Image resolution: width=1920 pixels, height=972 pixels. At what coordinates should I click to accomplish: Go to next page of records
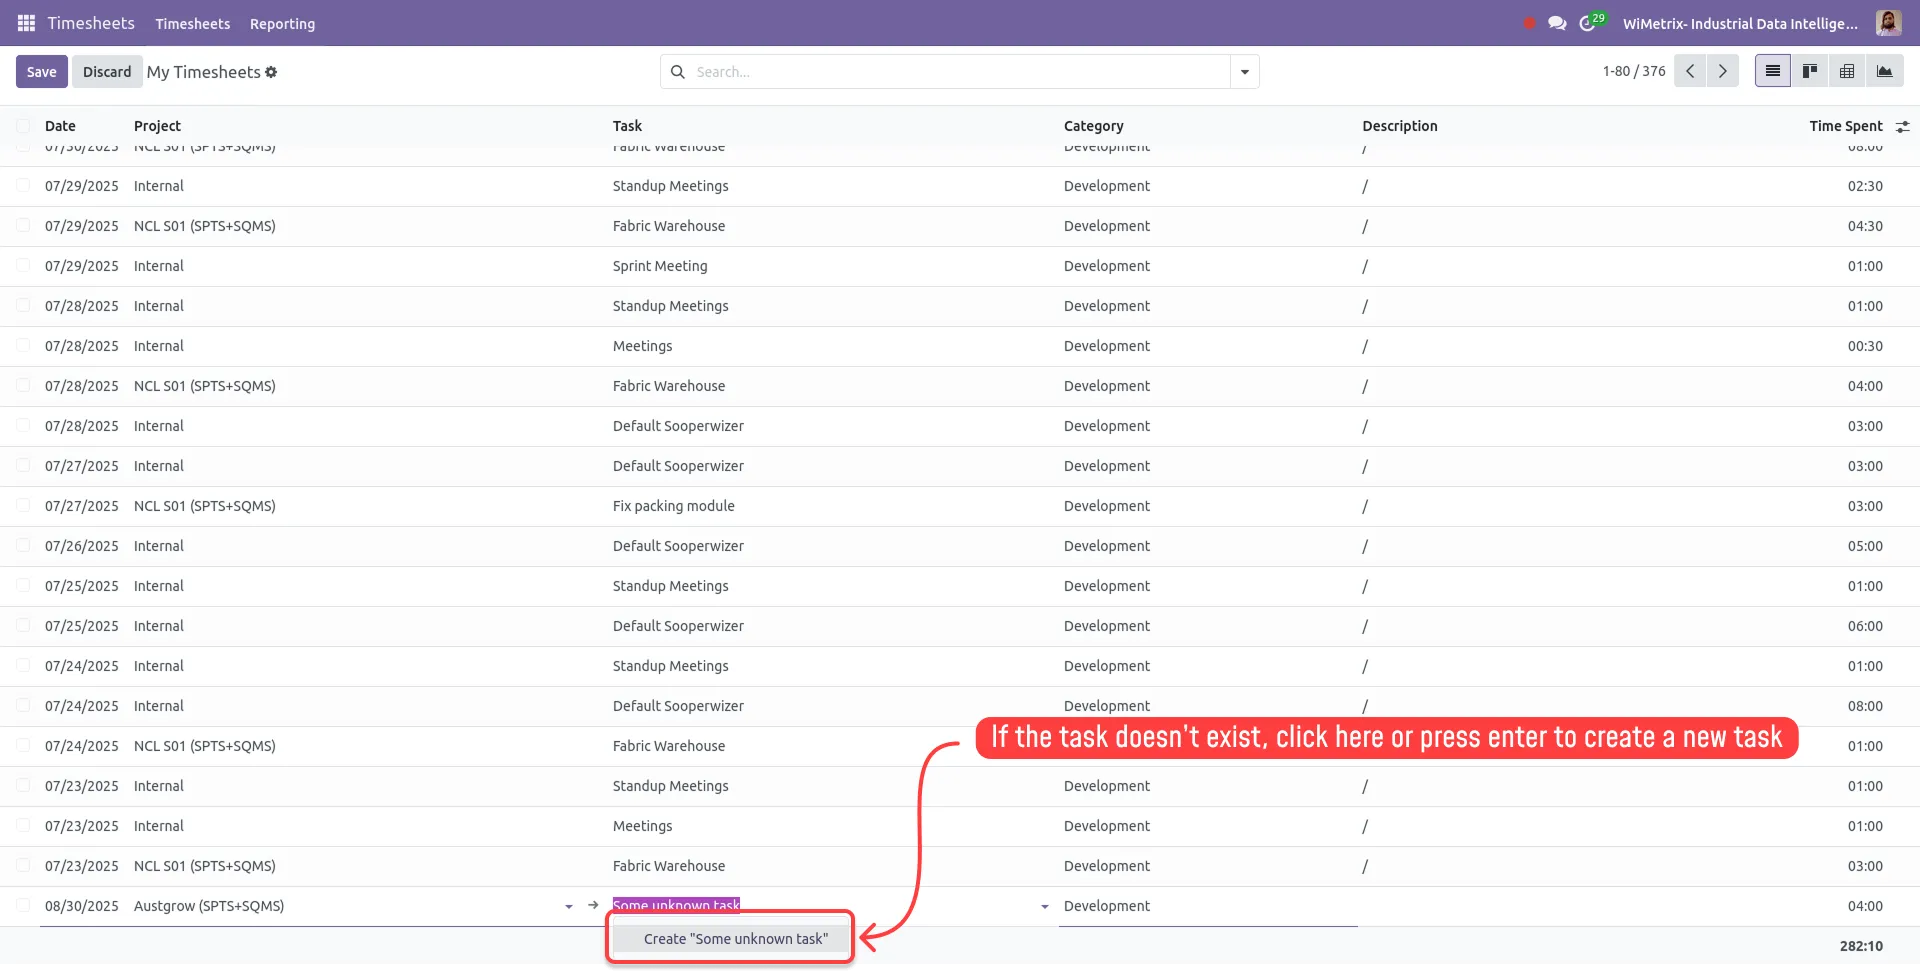pos(1722,71)
